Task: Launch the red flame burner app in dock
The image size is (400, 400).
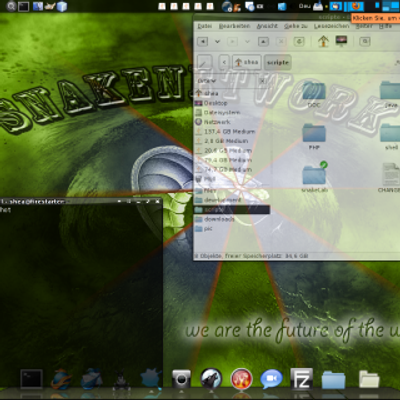Action: tap(241, 379)
